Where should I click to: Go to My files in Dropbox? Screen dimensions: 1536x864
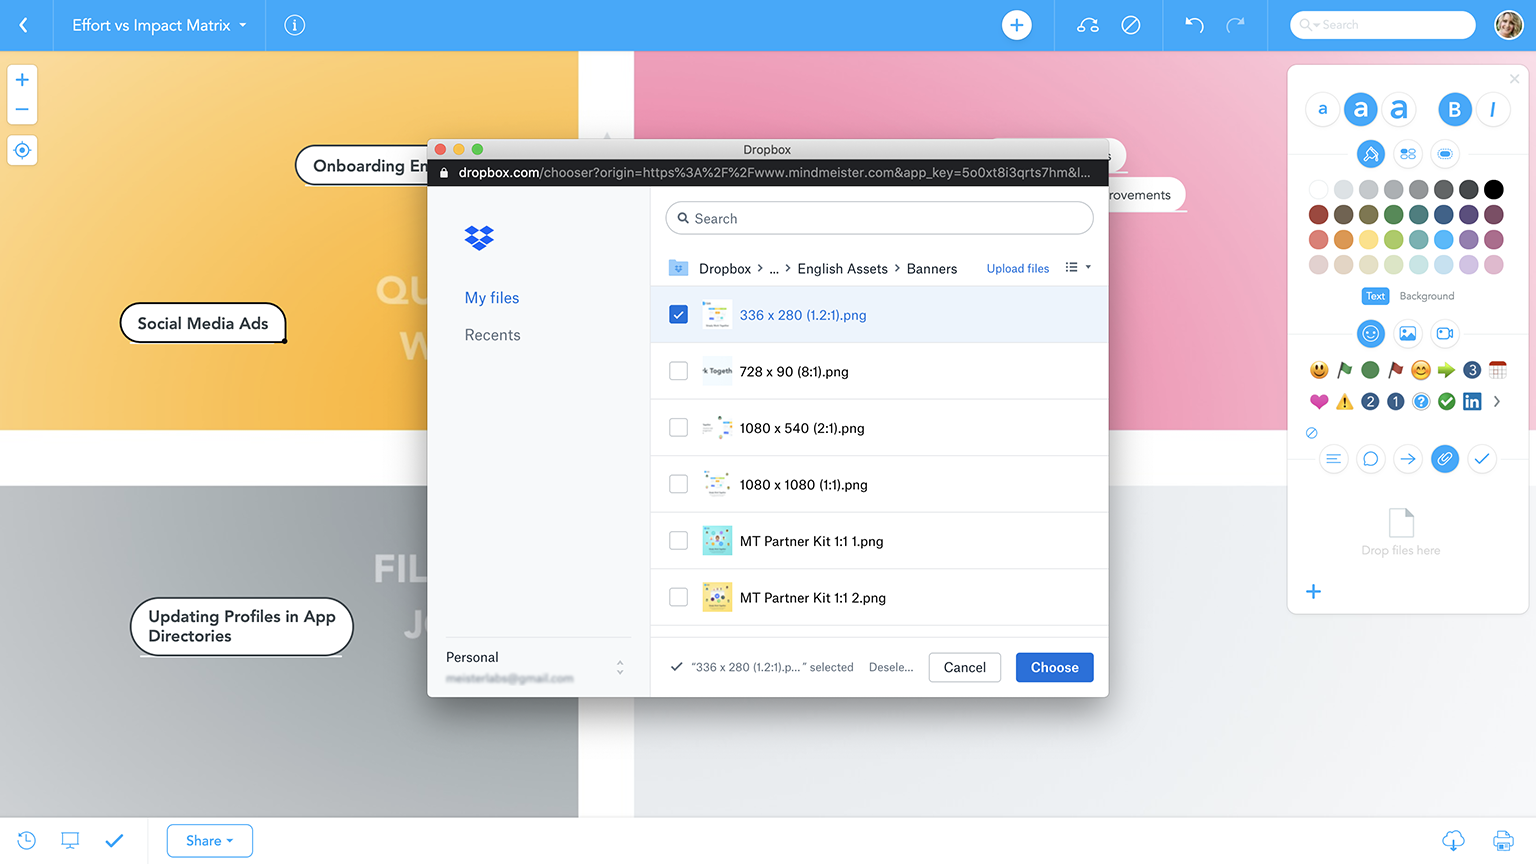tap(491, 298)
